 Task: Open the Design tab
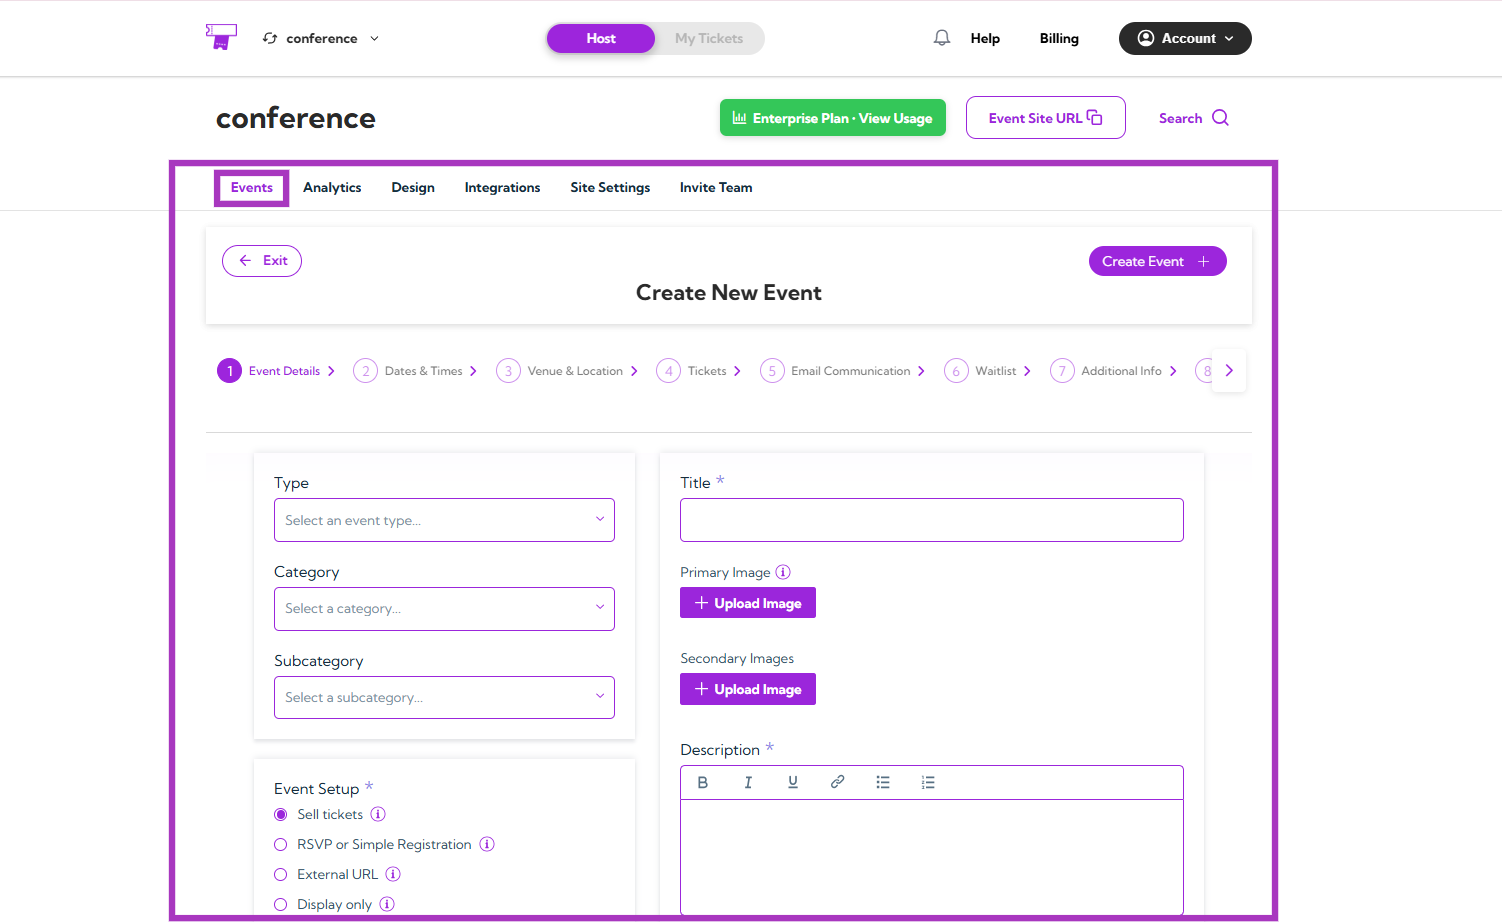[x=413, y=187]
